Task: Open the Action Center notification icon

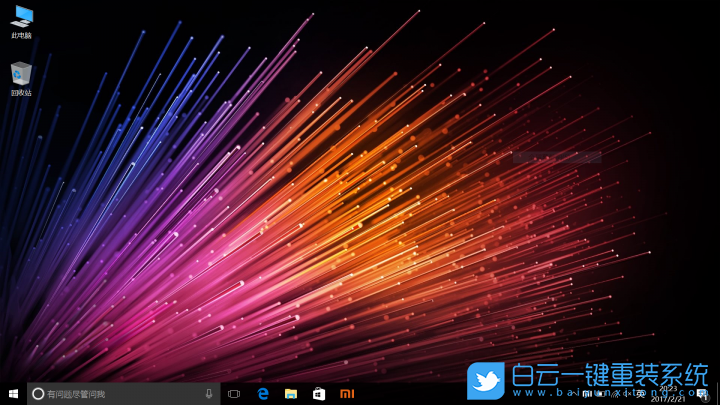Action: coord(702,394)
